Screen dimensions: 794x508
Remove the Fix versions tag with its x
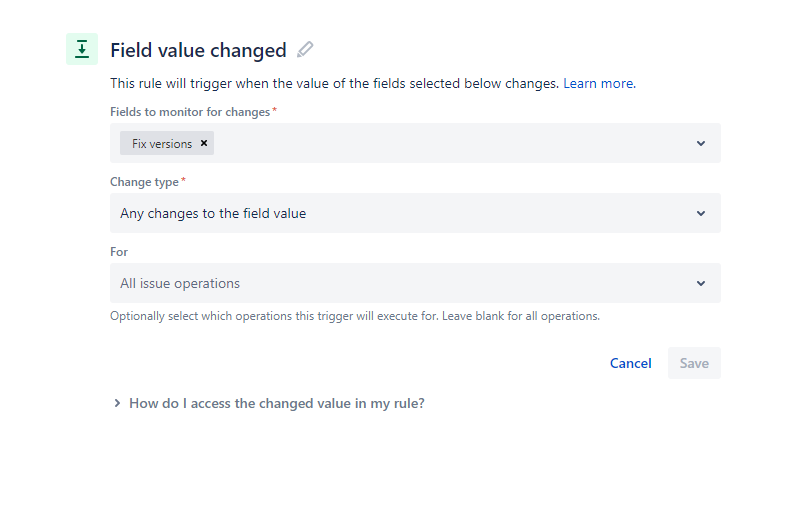[x=204, y=143]
